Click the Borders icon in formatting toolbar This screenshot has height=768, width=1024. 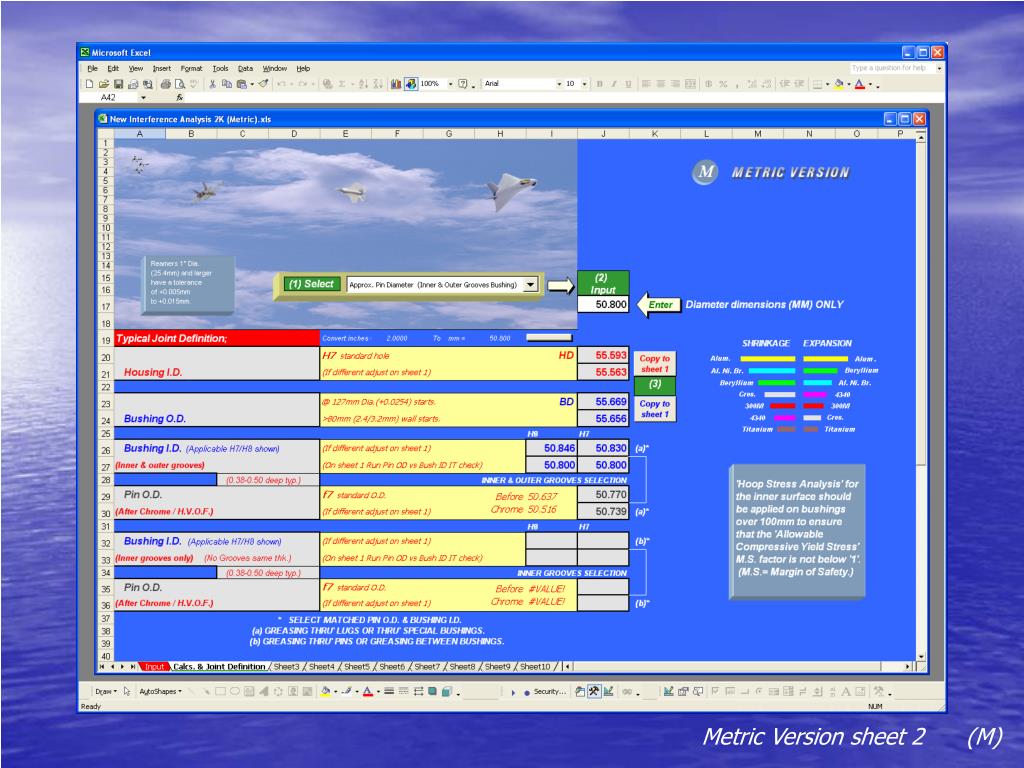coord(815,84)
